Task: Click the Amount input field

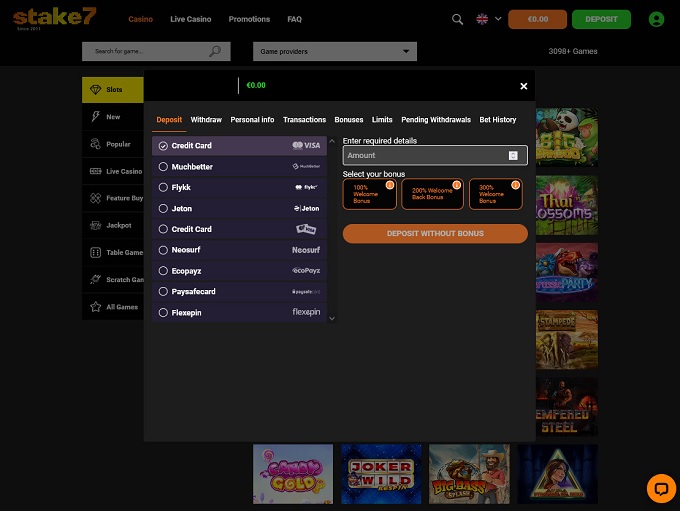Action: 425,155
